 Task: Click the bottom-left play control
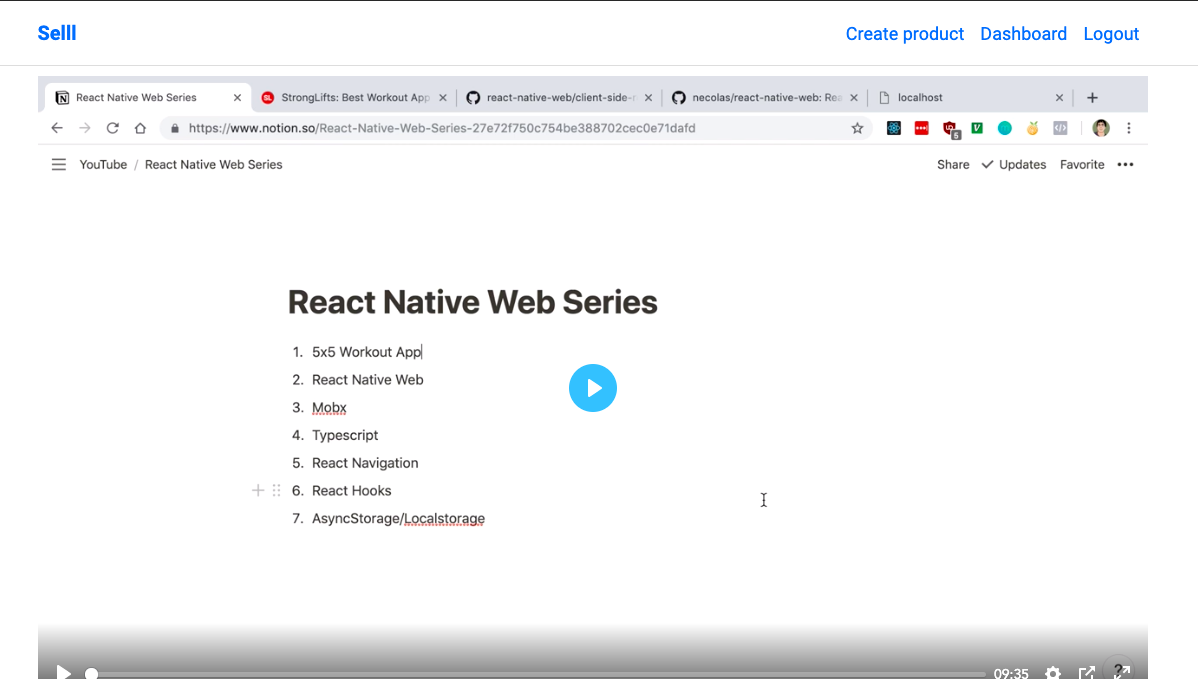click(x=64, y=673)
